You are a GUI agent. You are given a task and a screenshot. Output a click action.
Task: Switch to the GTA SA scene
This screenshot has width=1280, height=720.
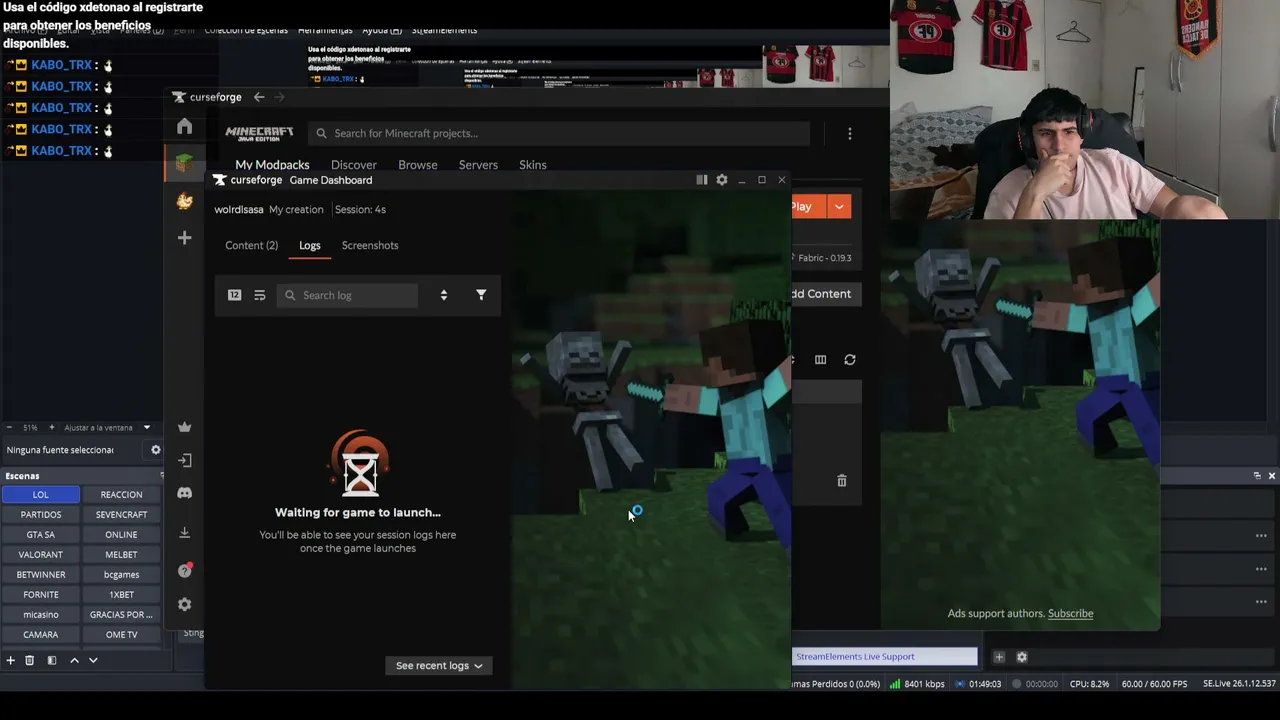click(41, 535)
